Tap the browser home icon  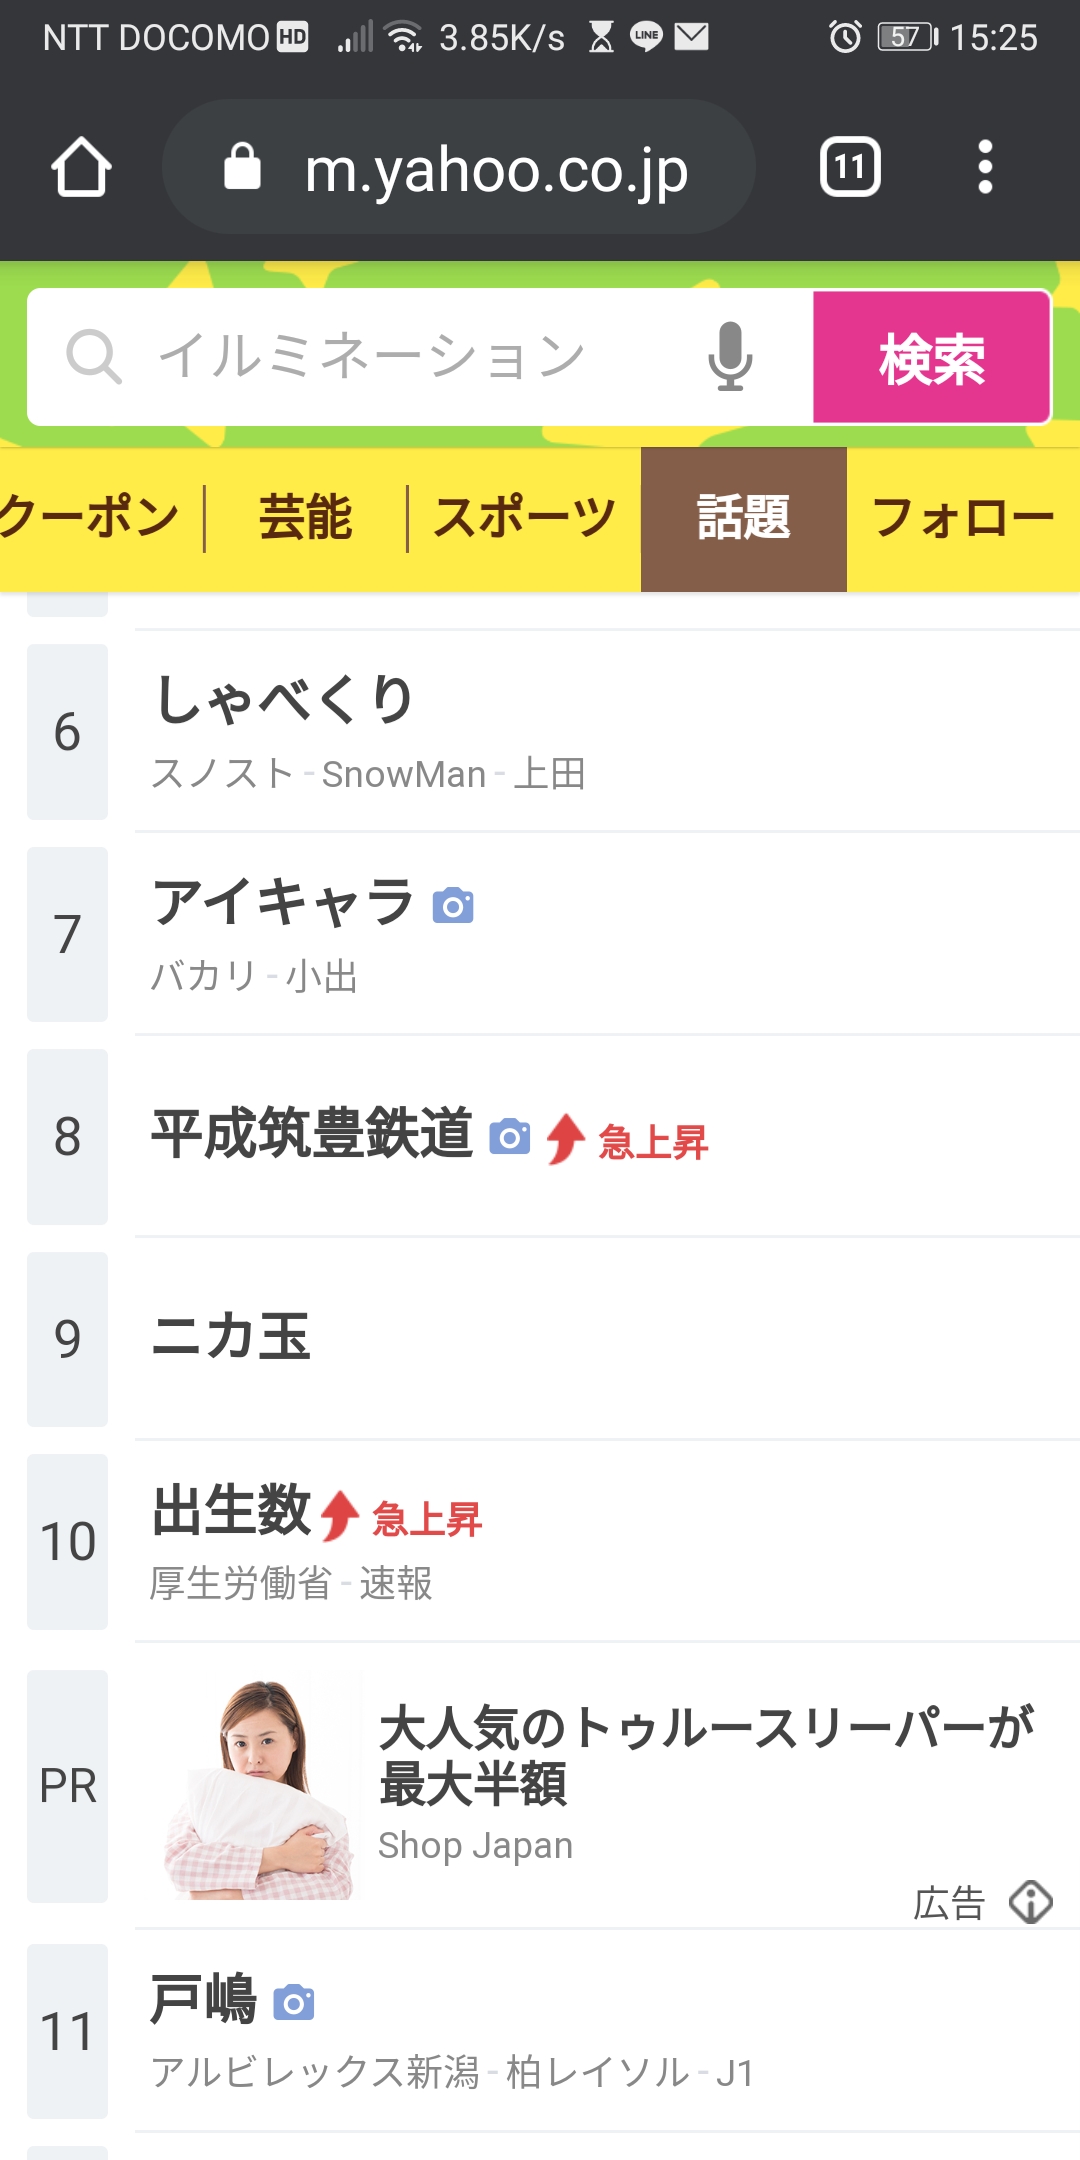81,167
